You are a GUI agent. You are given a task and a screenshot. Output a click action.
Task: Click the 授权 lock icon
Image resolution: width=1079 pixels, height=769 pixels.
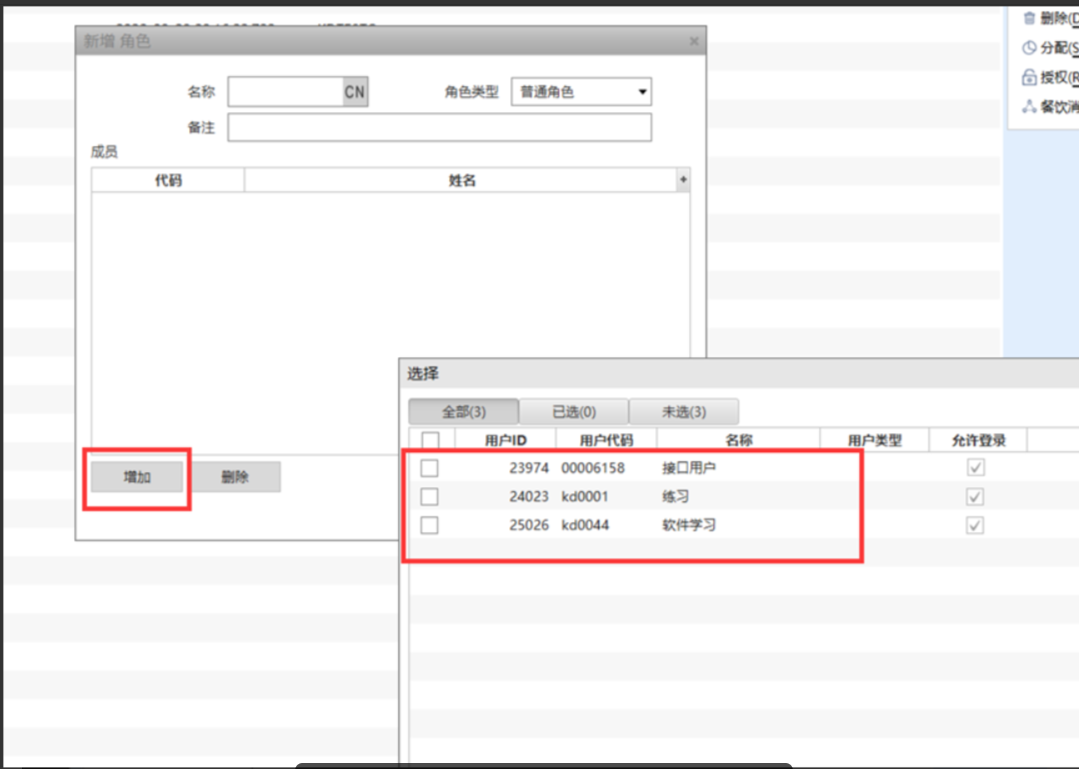point(1029,77)
